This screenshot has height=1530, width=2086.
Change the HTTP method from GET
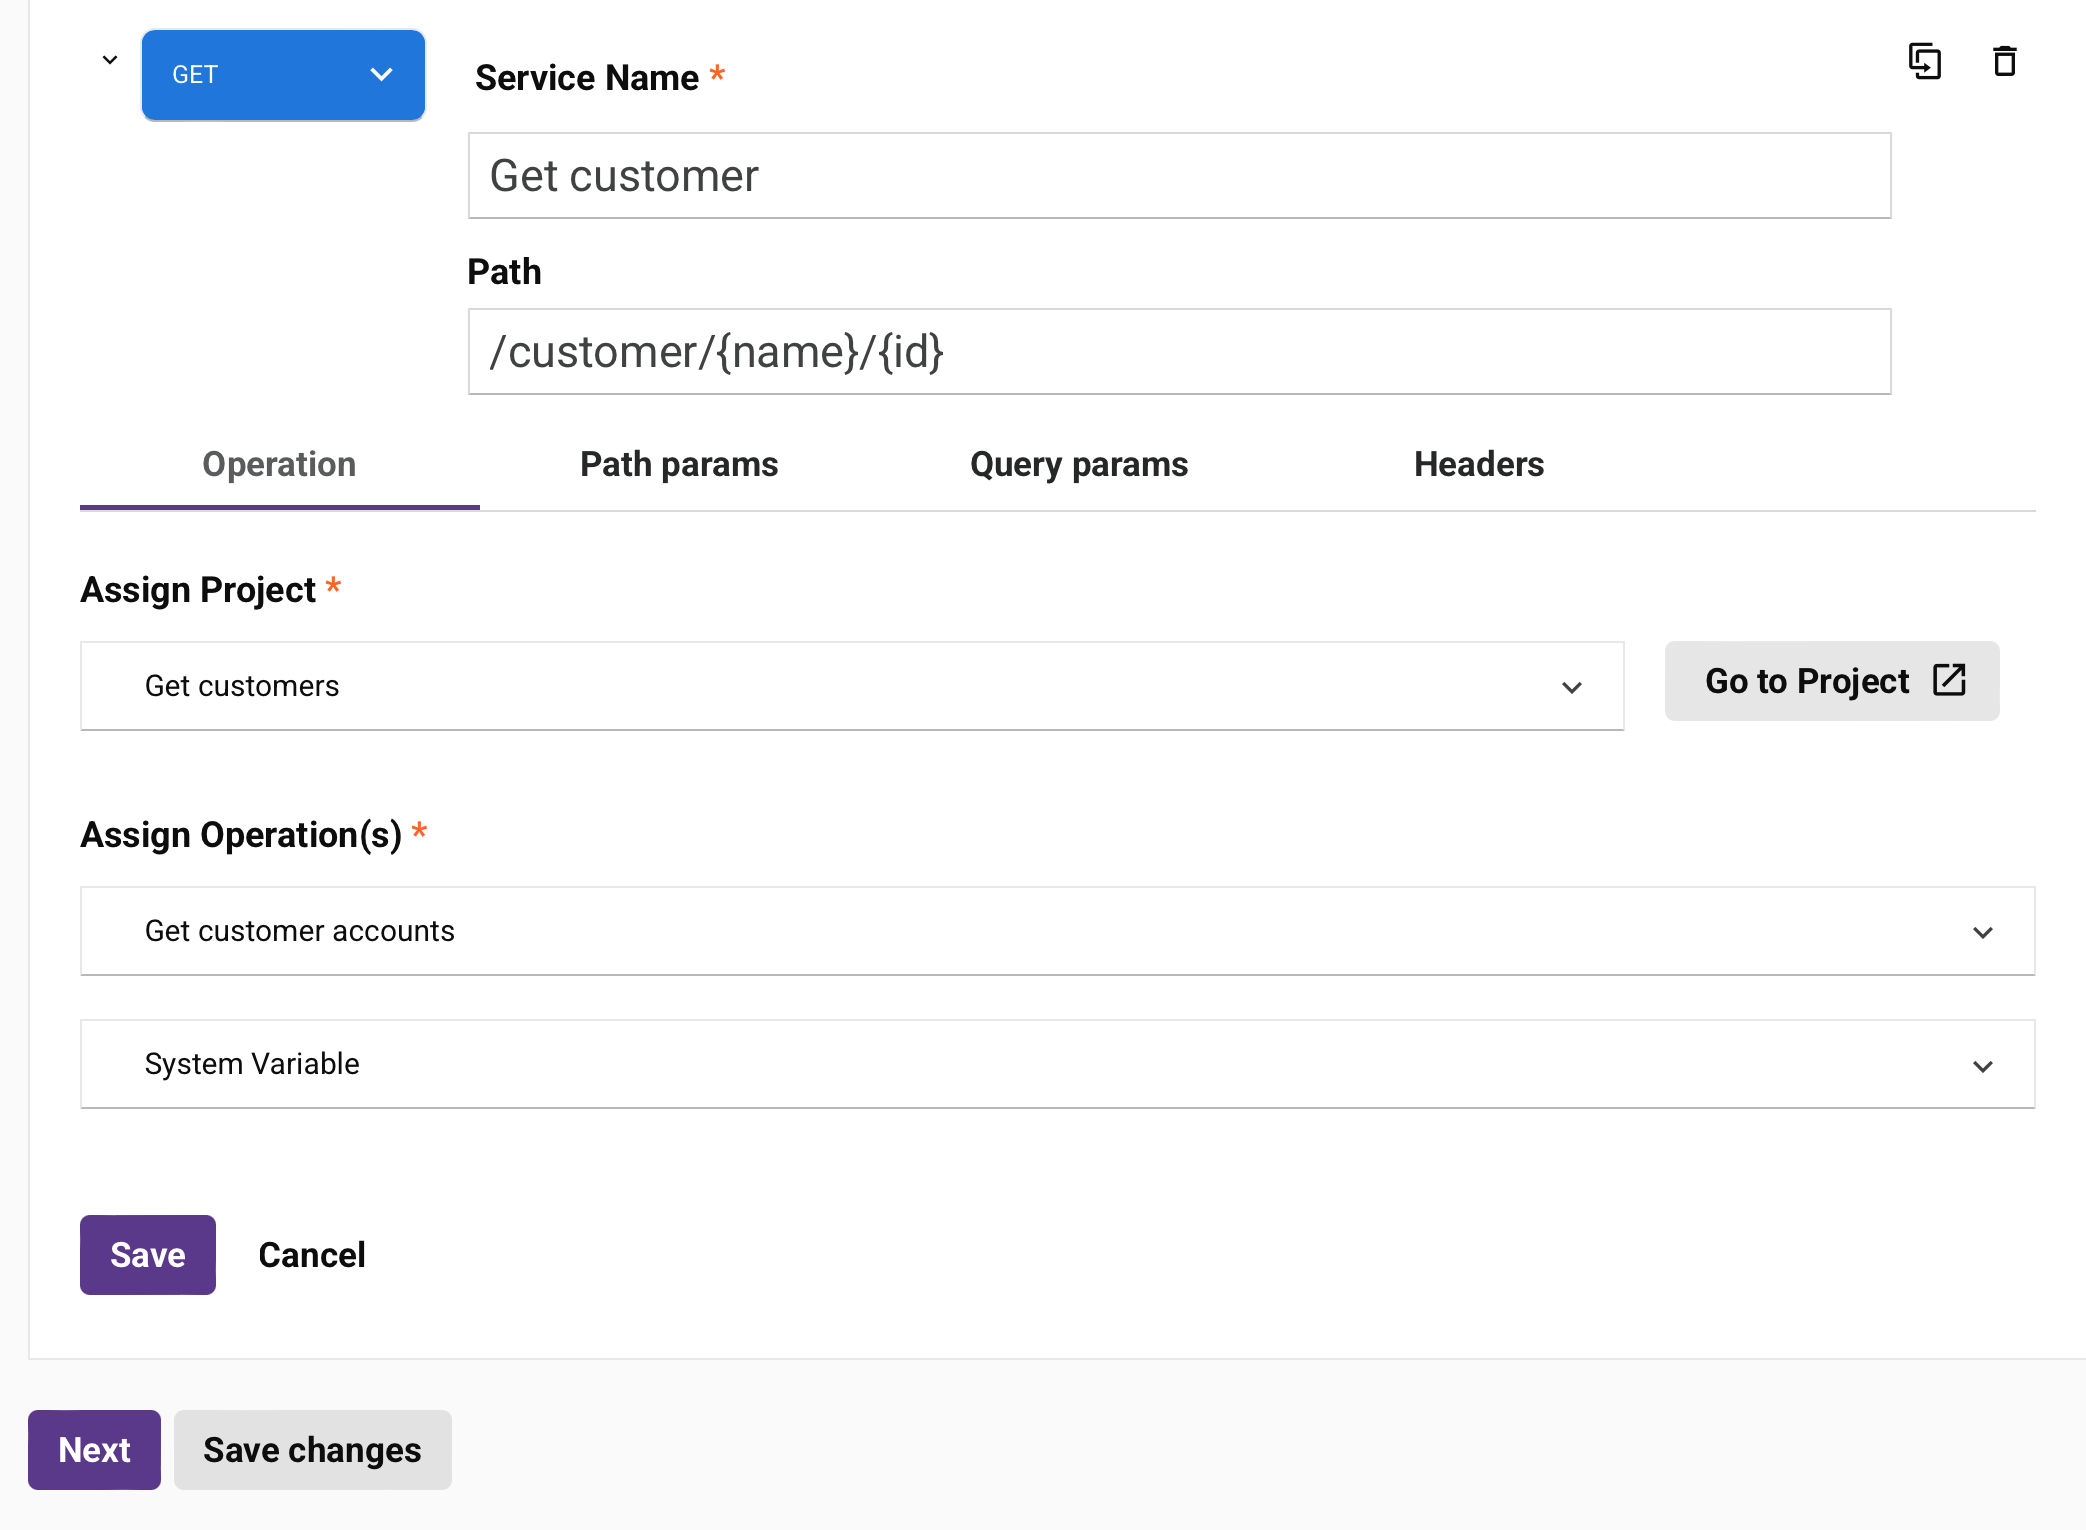(283, 74)
